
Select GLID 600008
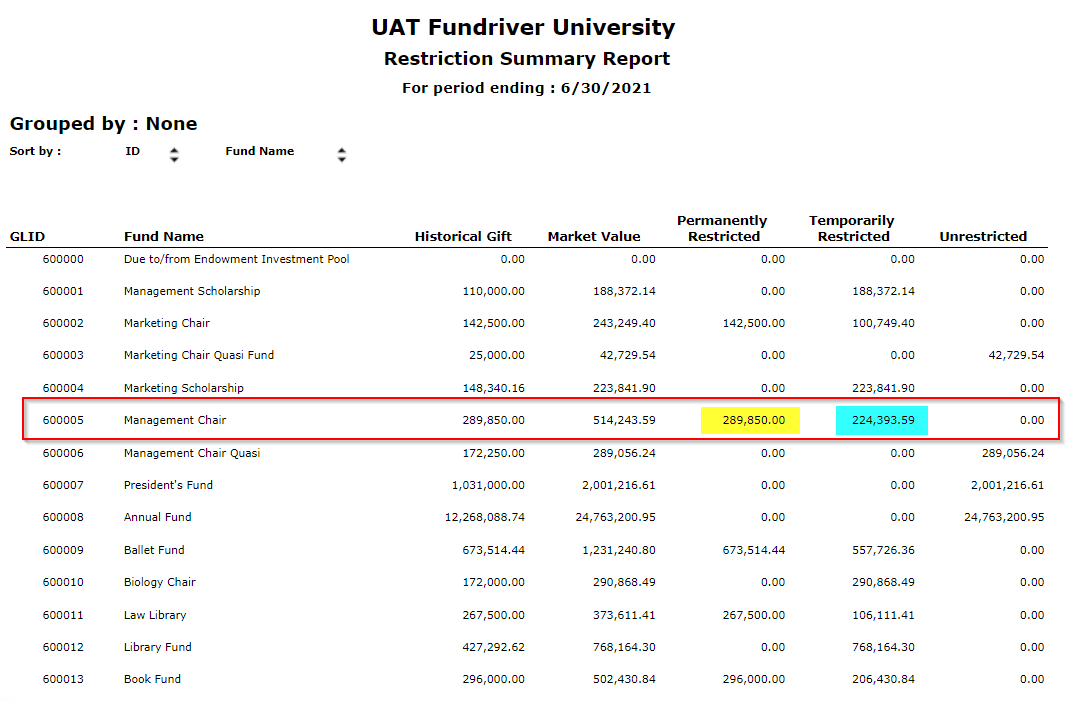(63, 517)
